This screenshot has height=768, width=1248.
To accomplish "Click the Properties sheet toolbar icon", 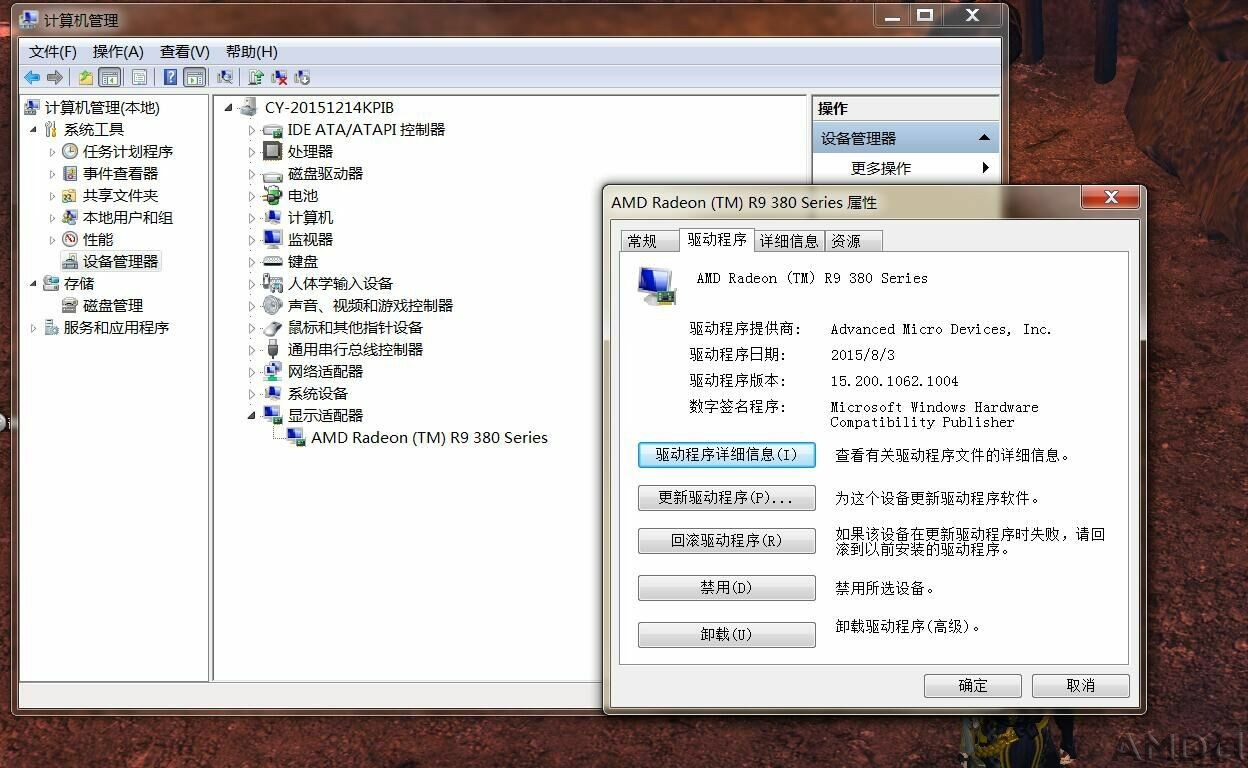I will click(139, 77).
